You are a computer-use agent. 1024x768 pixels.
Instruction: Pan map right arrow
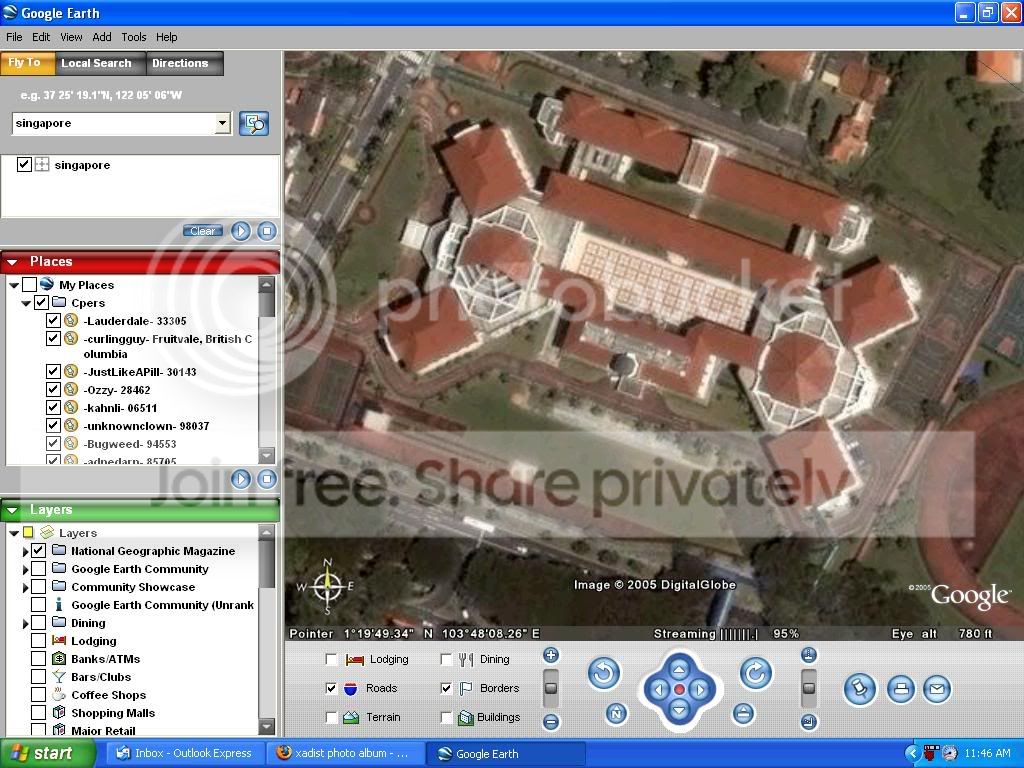pyautogui.click(x=700, y=690)
